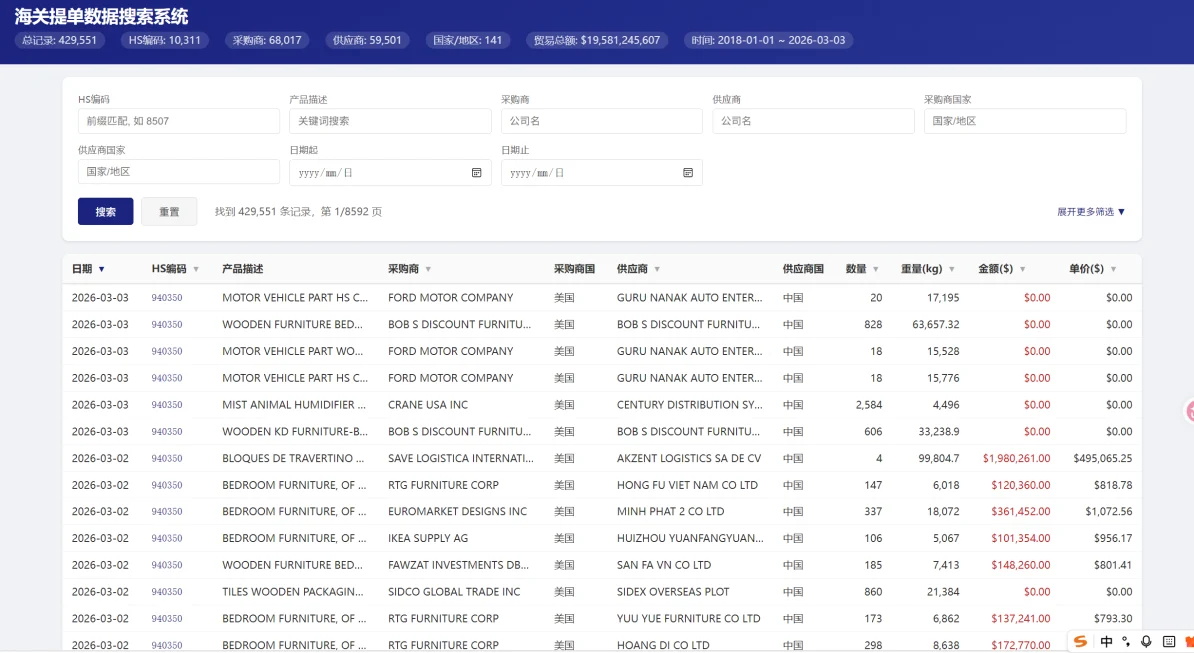Viewport: 1194px width, 653px height.
Task: Sort by 单价($) column arrow
Action: pos(1113,269)
